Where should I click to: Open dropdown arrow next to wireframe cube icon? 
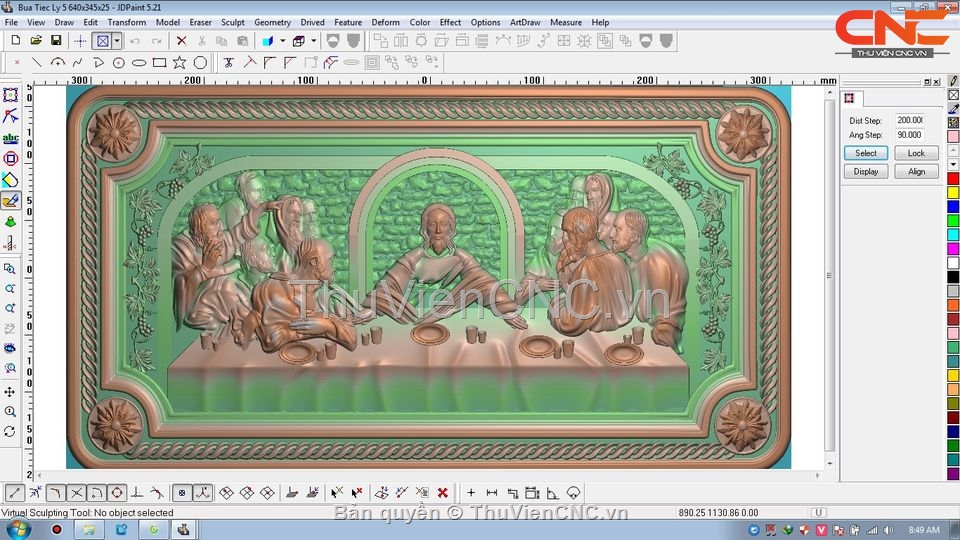[313, 41]
